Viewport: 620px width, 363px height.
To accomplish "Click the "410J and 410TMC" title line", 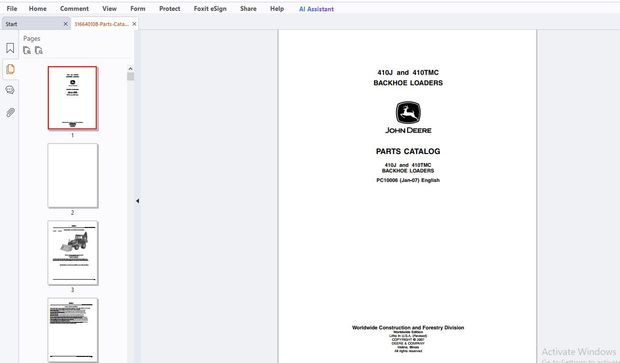I will [x=408, y=72].
